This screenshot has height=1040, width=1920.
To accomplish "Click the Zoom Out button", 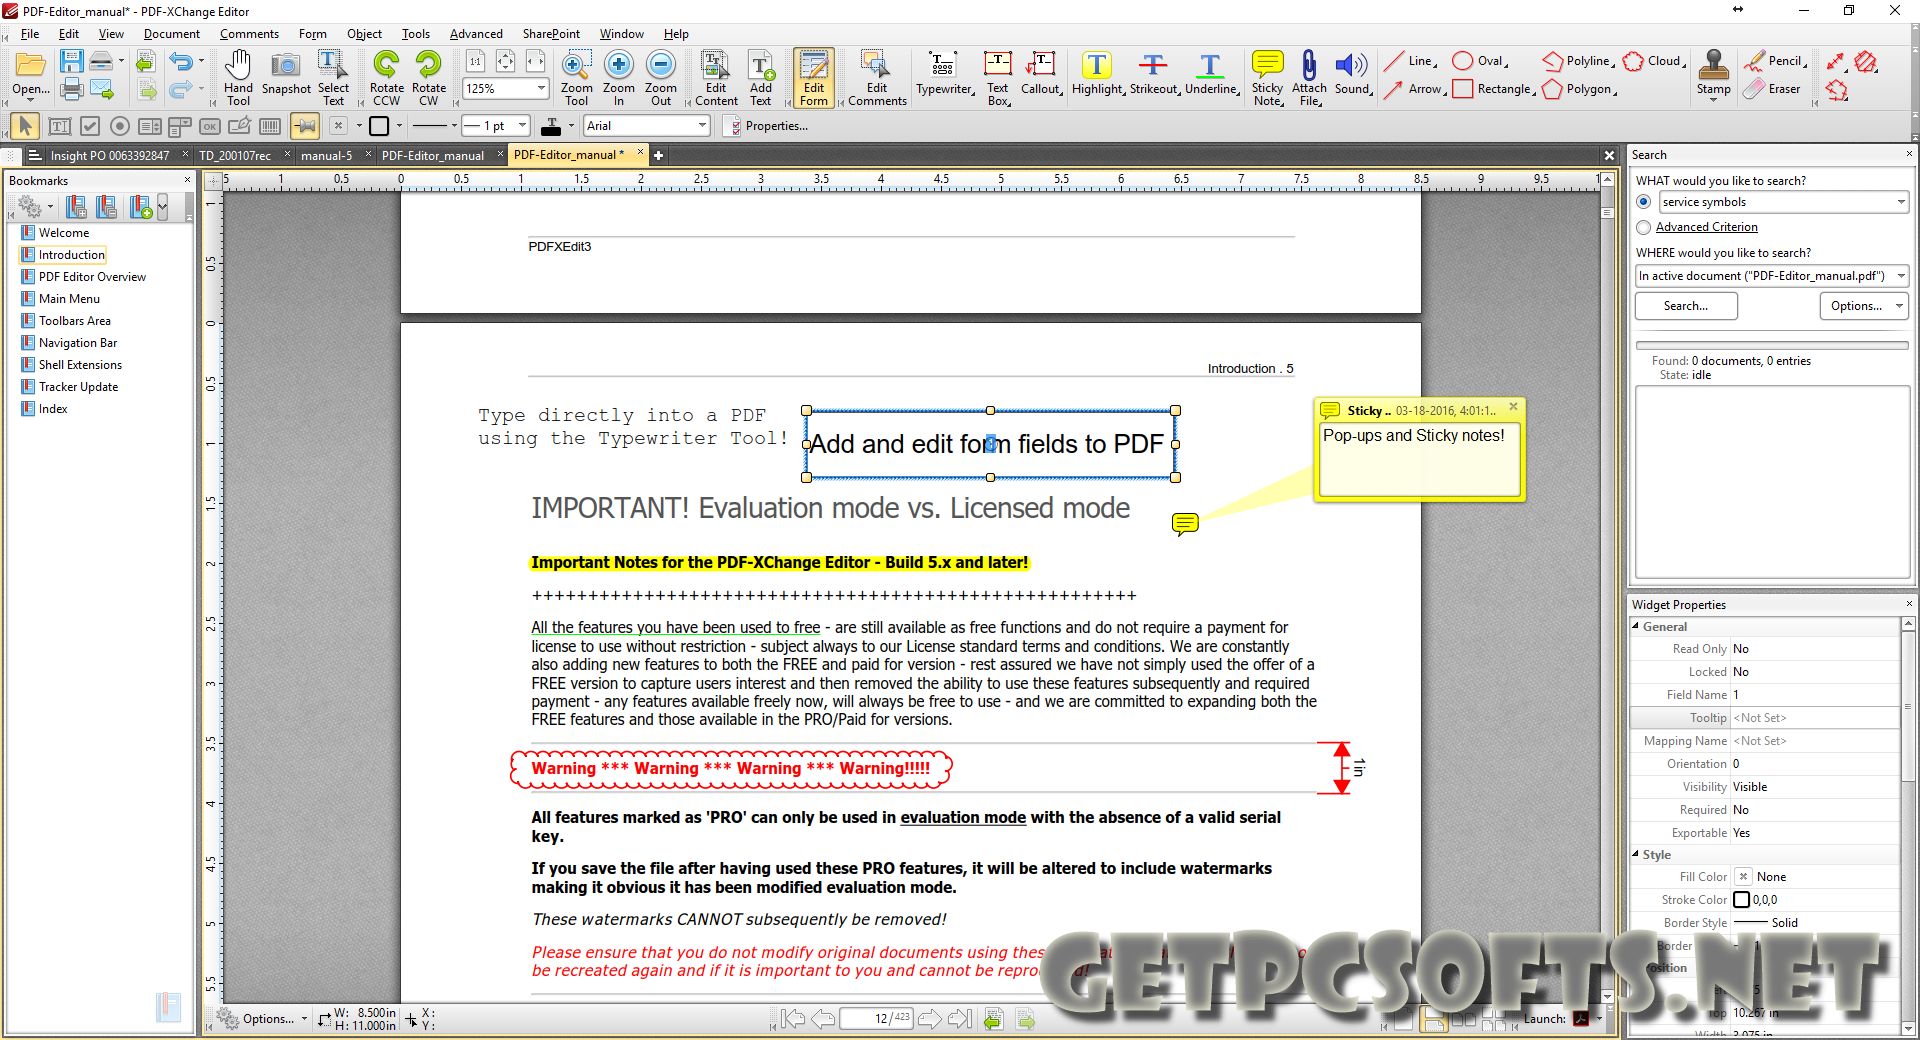I will coord(661,77).
